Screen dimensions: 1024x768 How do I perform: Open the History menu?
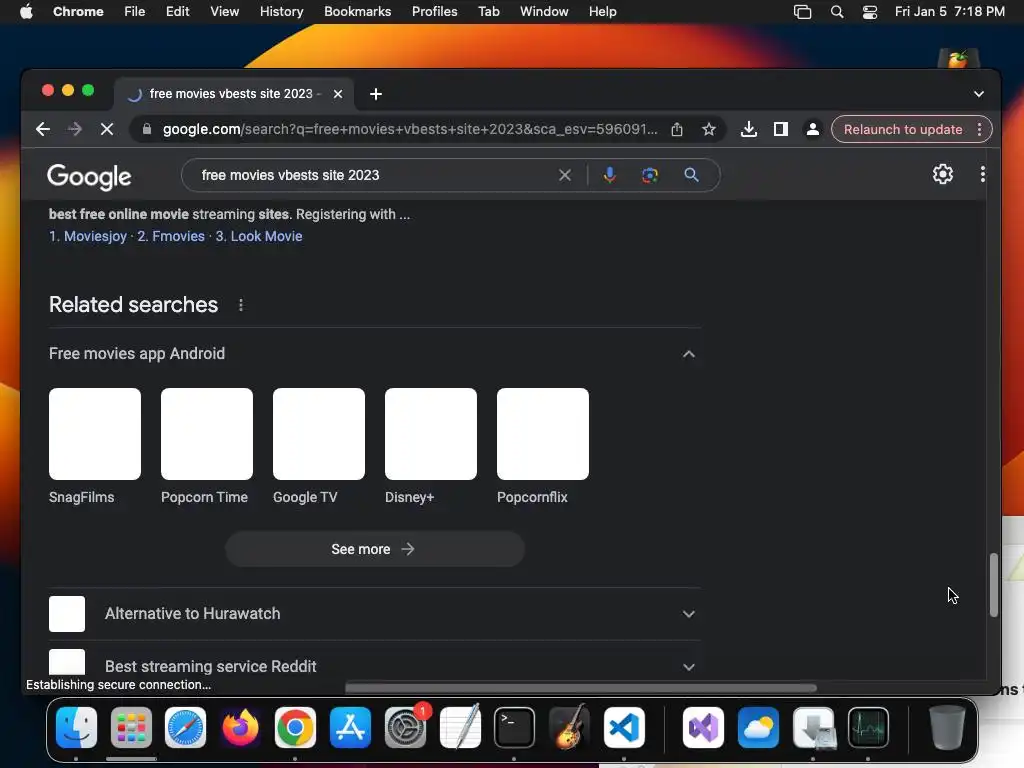tap(281, 12)
